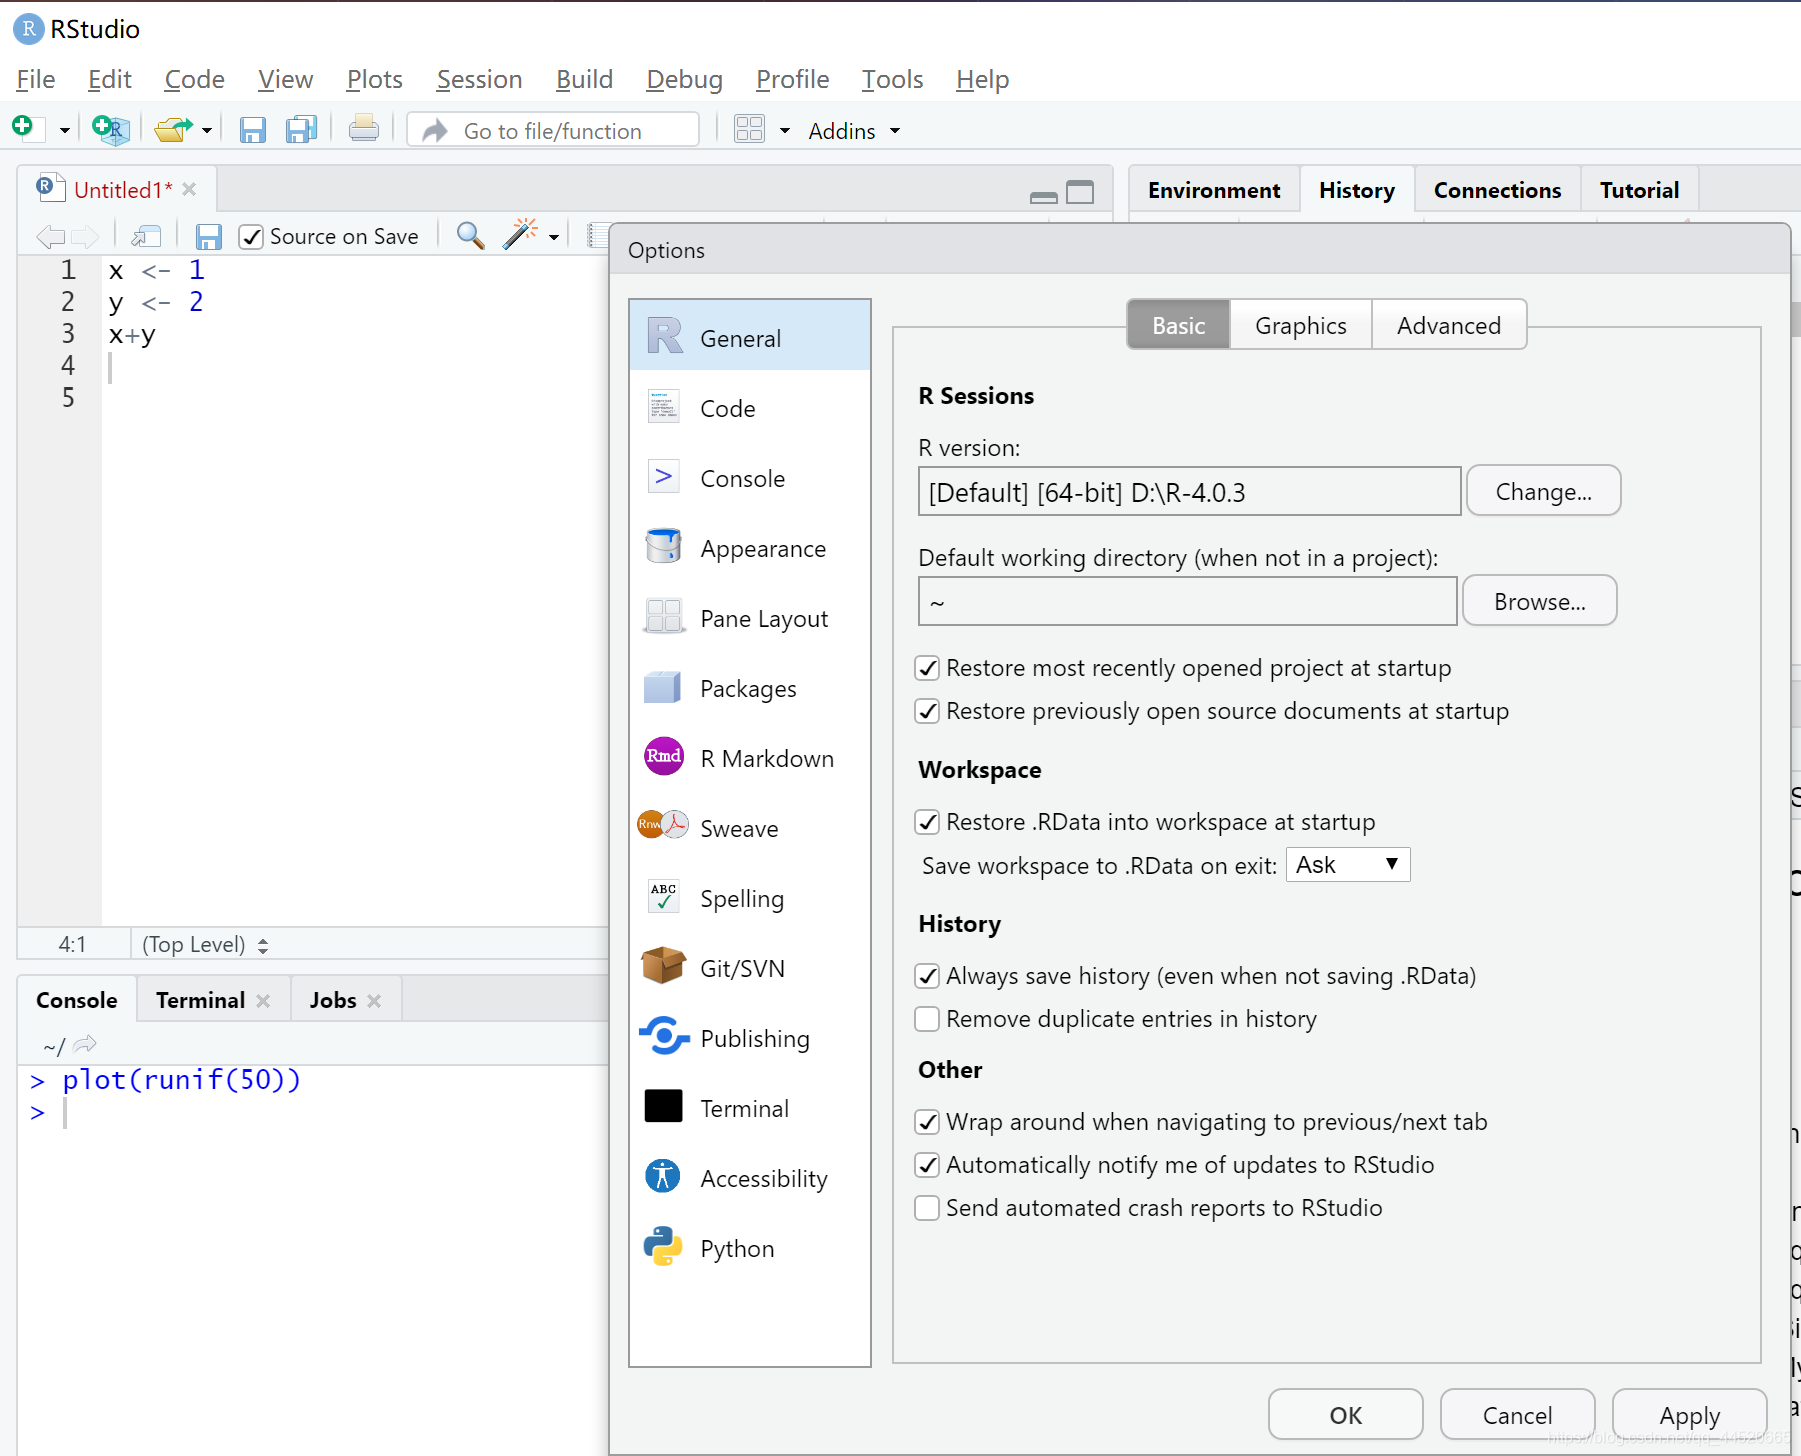
Task: Open Console options category
Action: coord(750,478)
